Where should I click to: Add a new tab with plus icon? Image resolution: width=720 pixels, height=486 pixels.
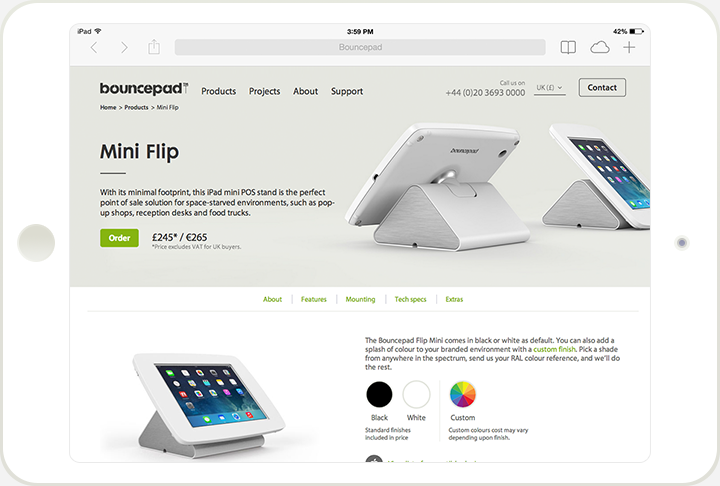click(629, 47)
